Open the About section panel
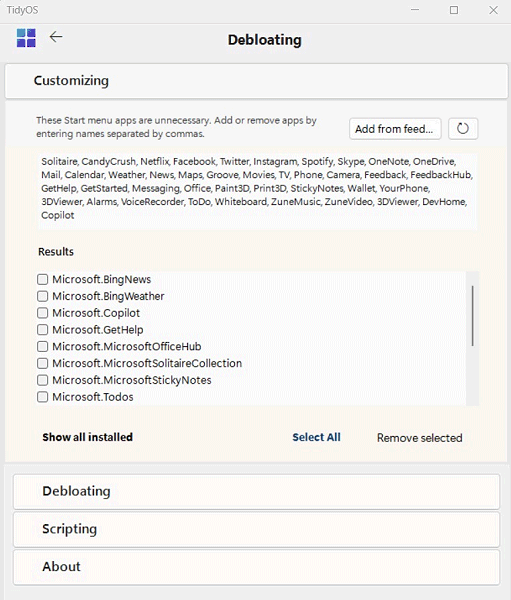 (x=256, y=567)
